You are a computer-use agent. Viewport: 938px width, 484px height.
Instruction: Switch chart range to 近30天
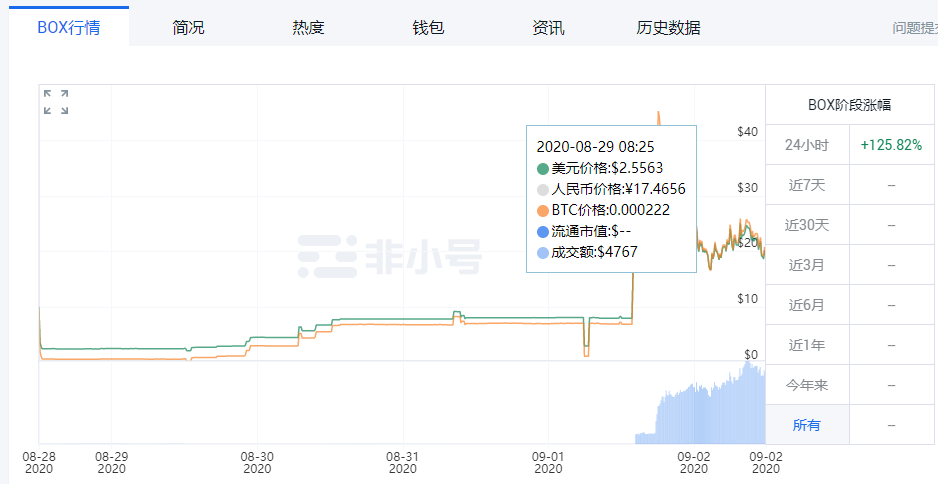807,225
